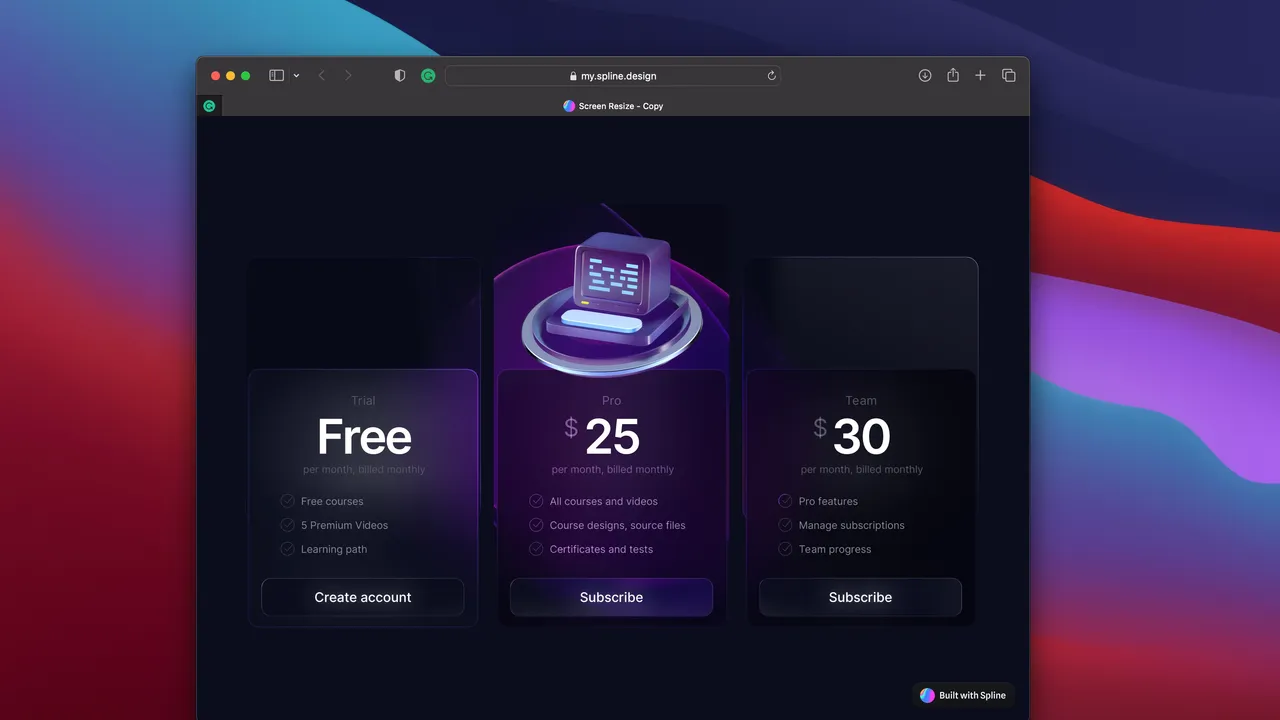The height and width of the screenshot is (720, 1280).
Task: Go forward with the Safari forward arrow
Action: [348, 76]
